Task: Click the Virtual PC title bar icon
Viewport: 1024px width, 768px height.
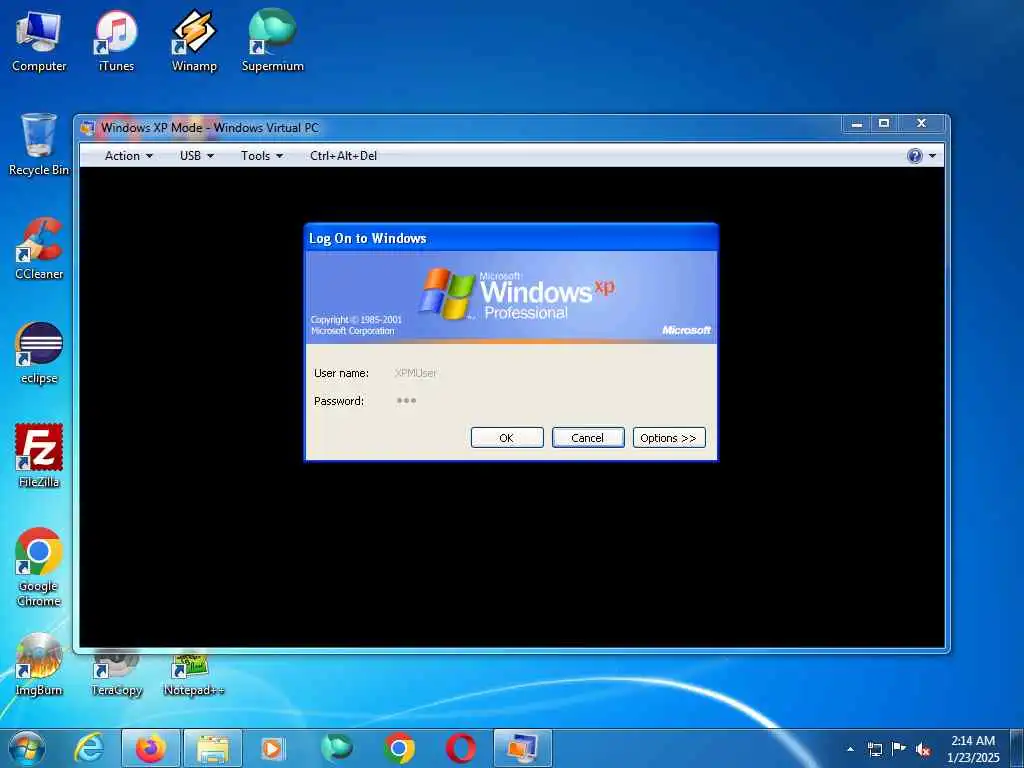Action: [x=88, y=127]
